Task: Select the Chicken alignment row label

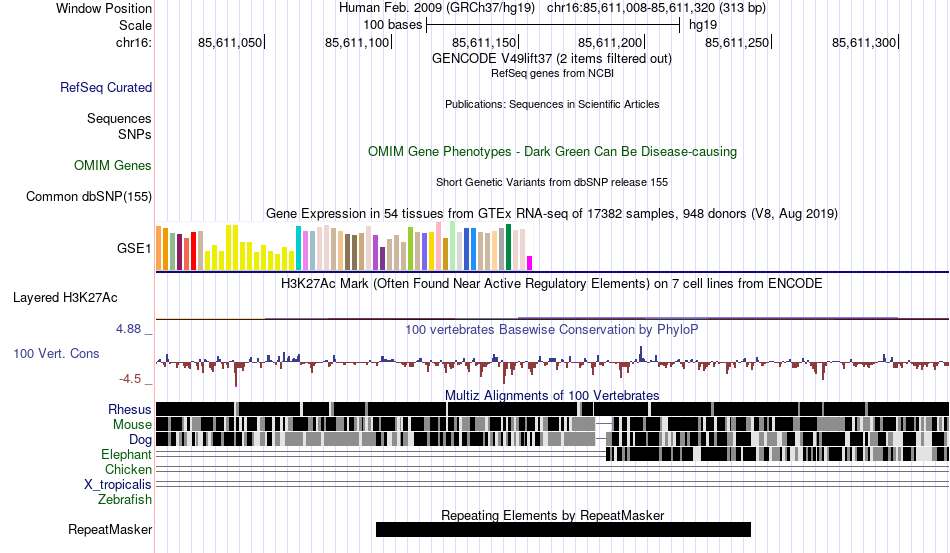Action: coord(128,469)
